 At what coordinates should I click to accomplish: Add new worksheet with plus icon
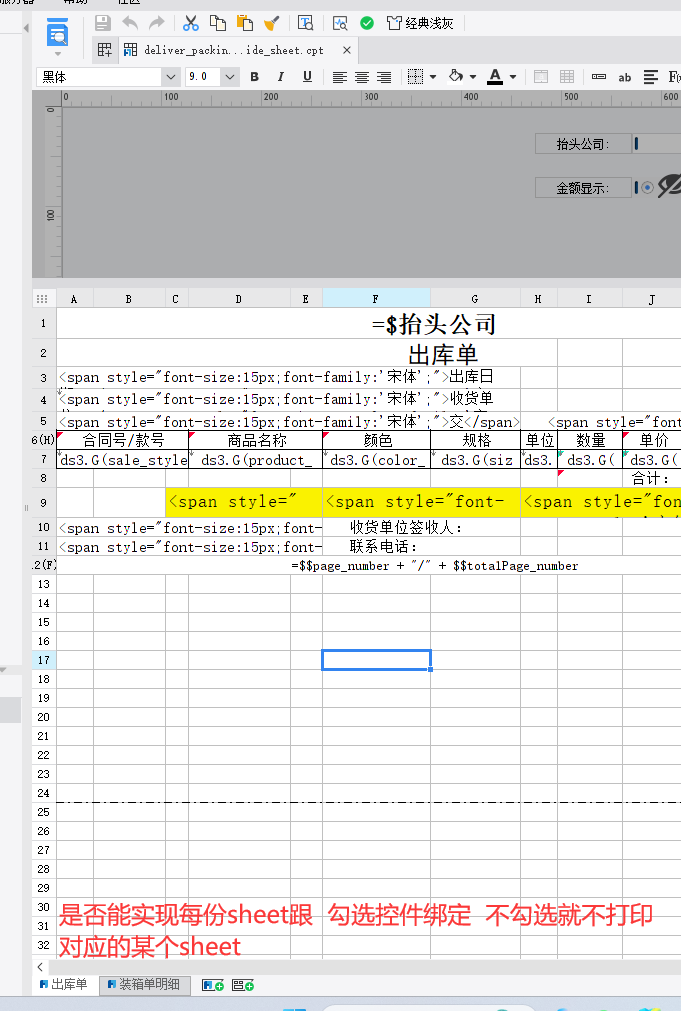[213, 985]
